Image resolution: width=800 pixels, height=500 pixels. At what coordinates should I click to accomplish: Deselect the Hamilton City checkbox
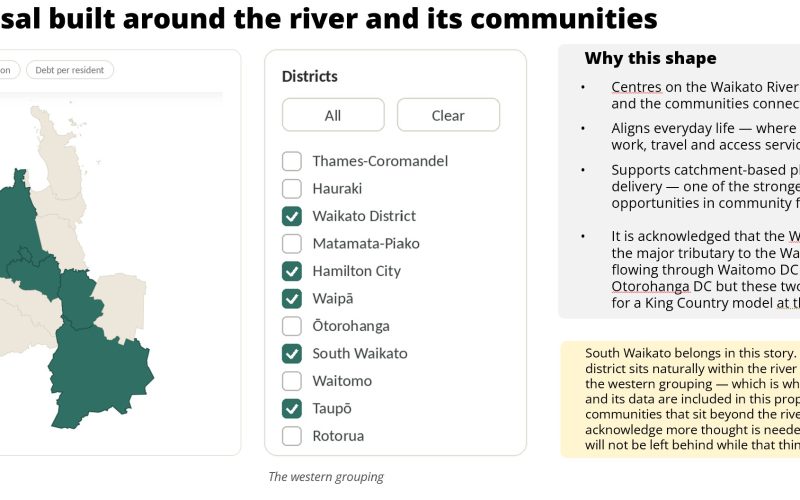click(292, 271)
